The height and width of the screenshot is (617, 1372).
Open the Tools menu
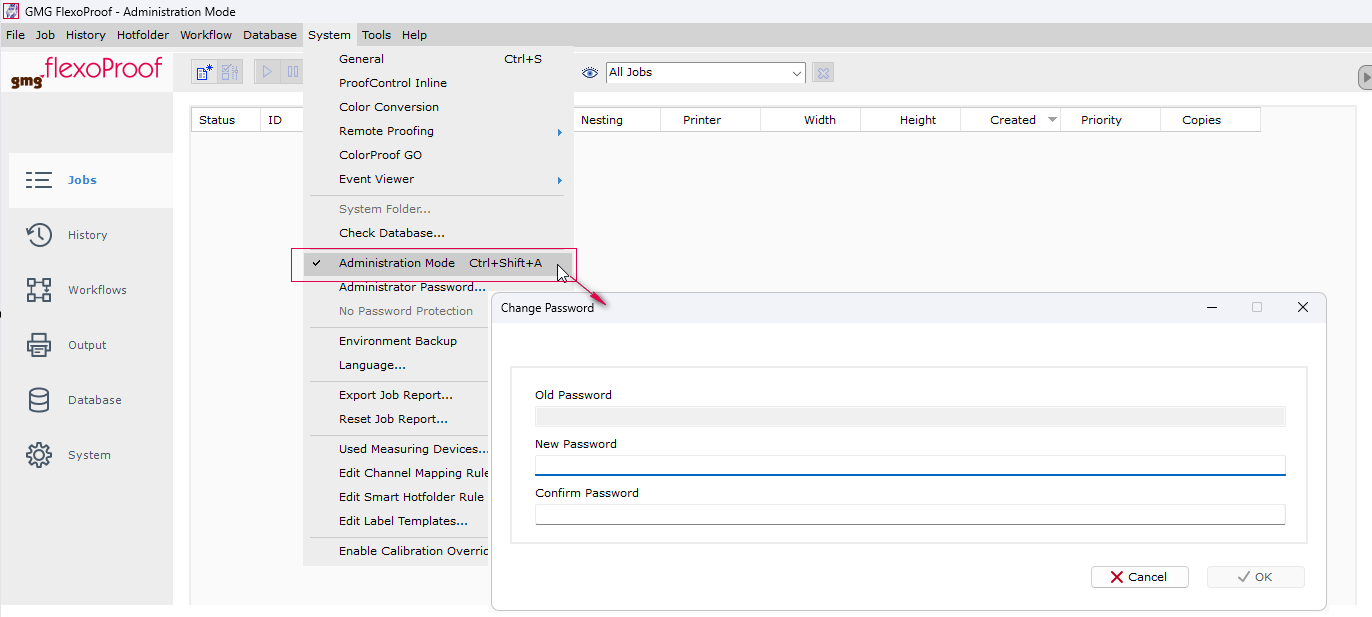point(376,35)
